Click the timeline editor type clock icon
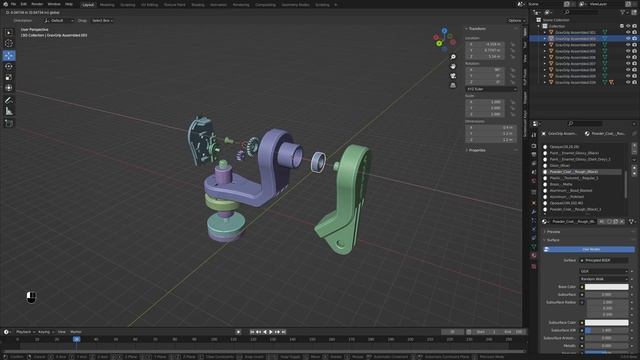The image size is (640, 360). [x=7, y=332]
